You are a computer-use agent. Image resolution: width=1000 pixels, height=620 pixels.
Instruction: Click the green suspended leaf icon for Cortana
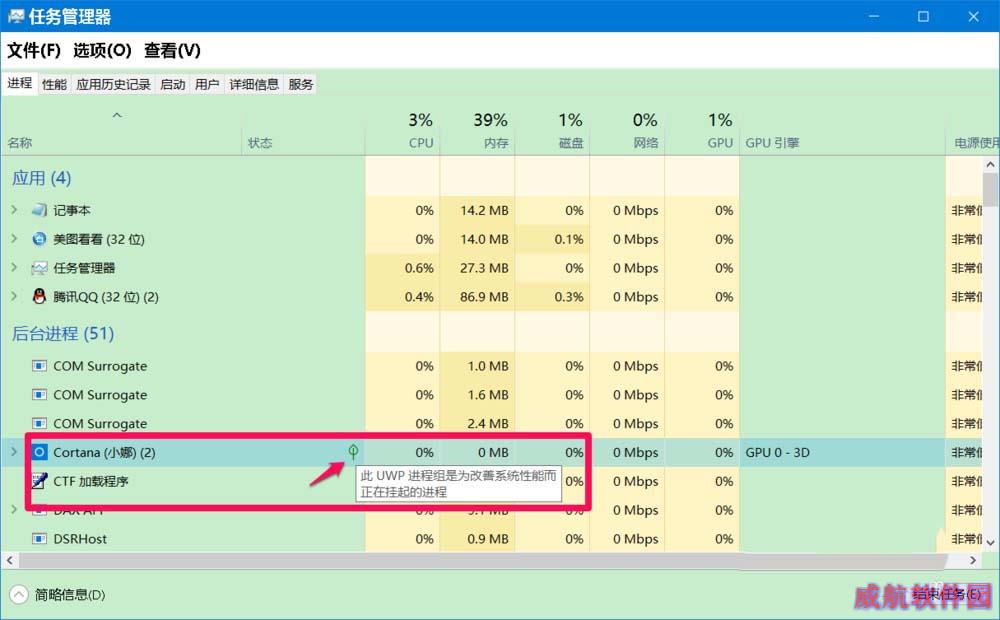(x=353, y=452)
